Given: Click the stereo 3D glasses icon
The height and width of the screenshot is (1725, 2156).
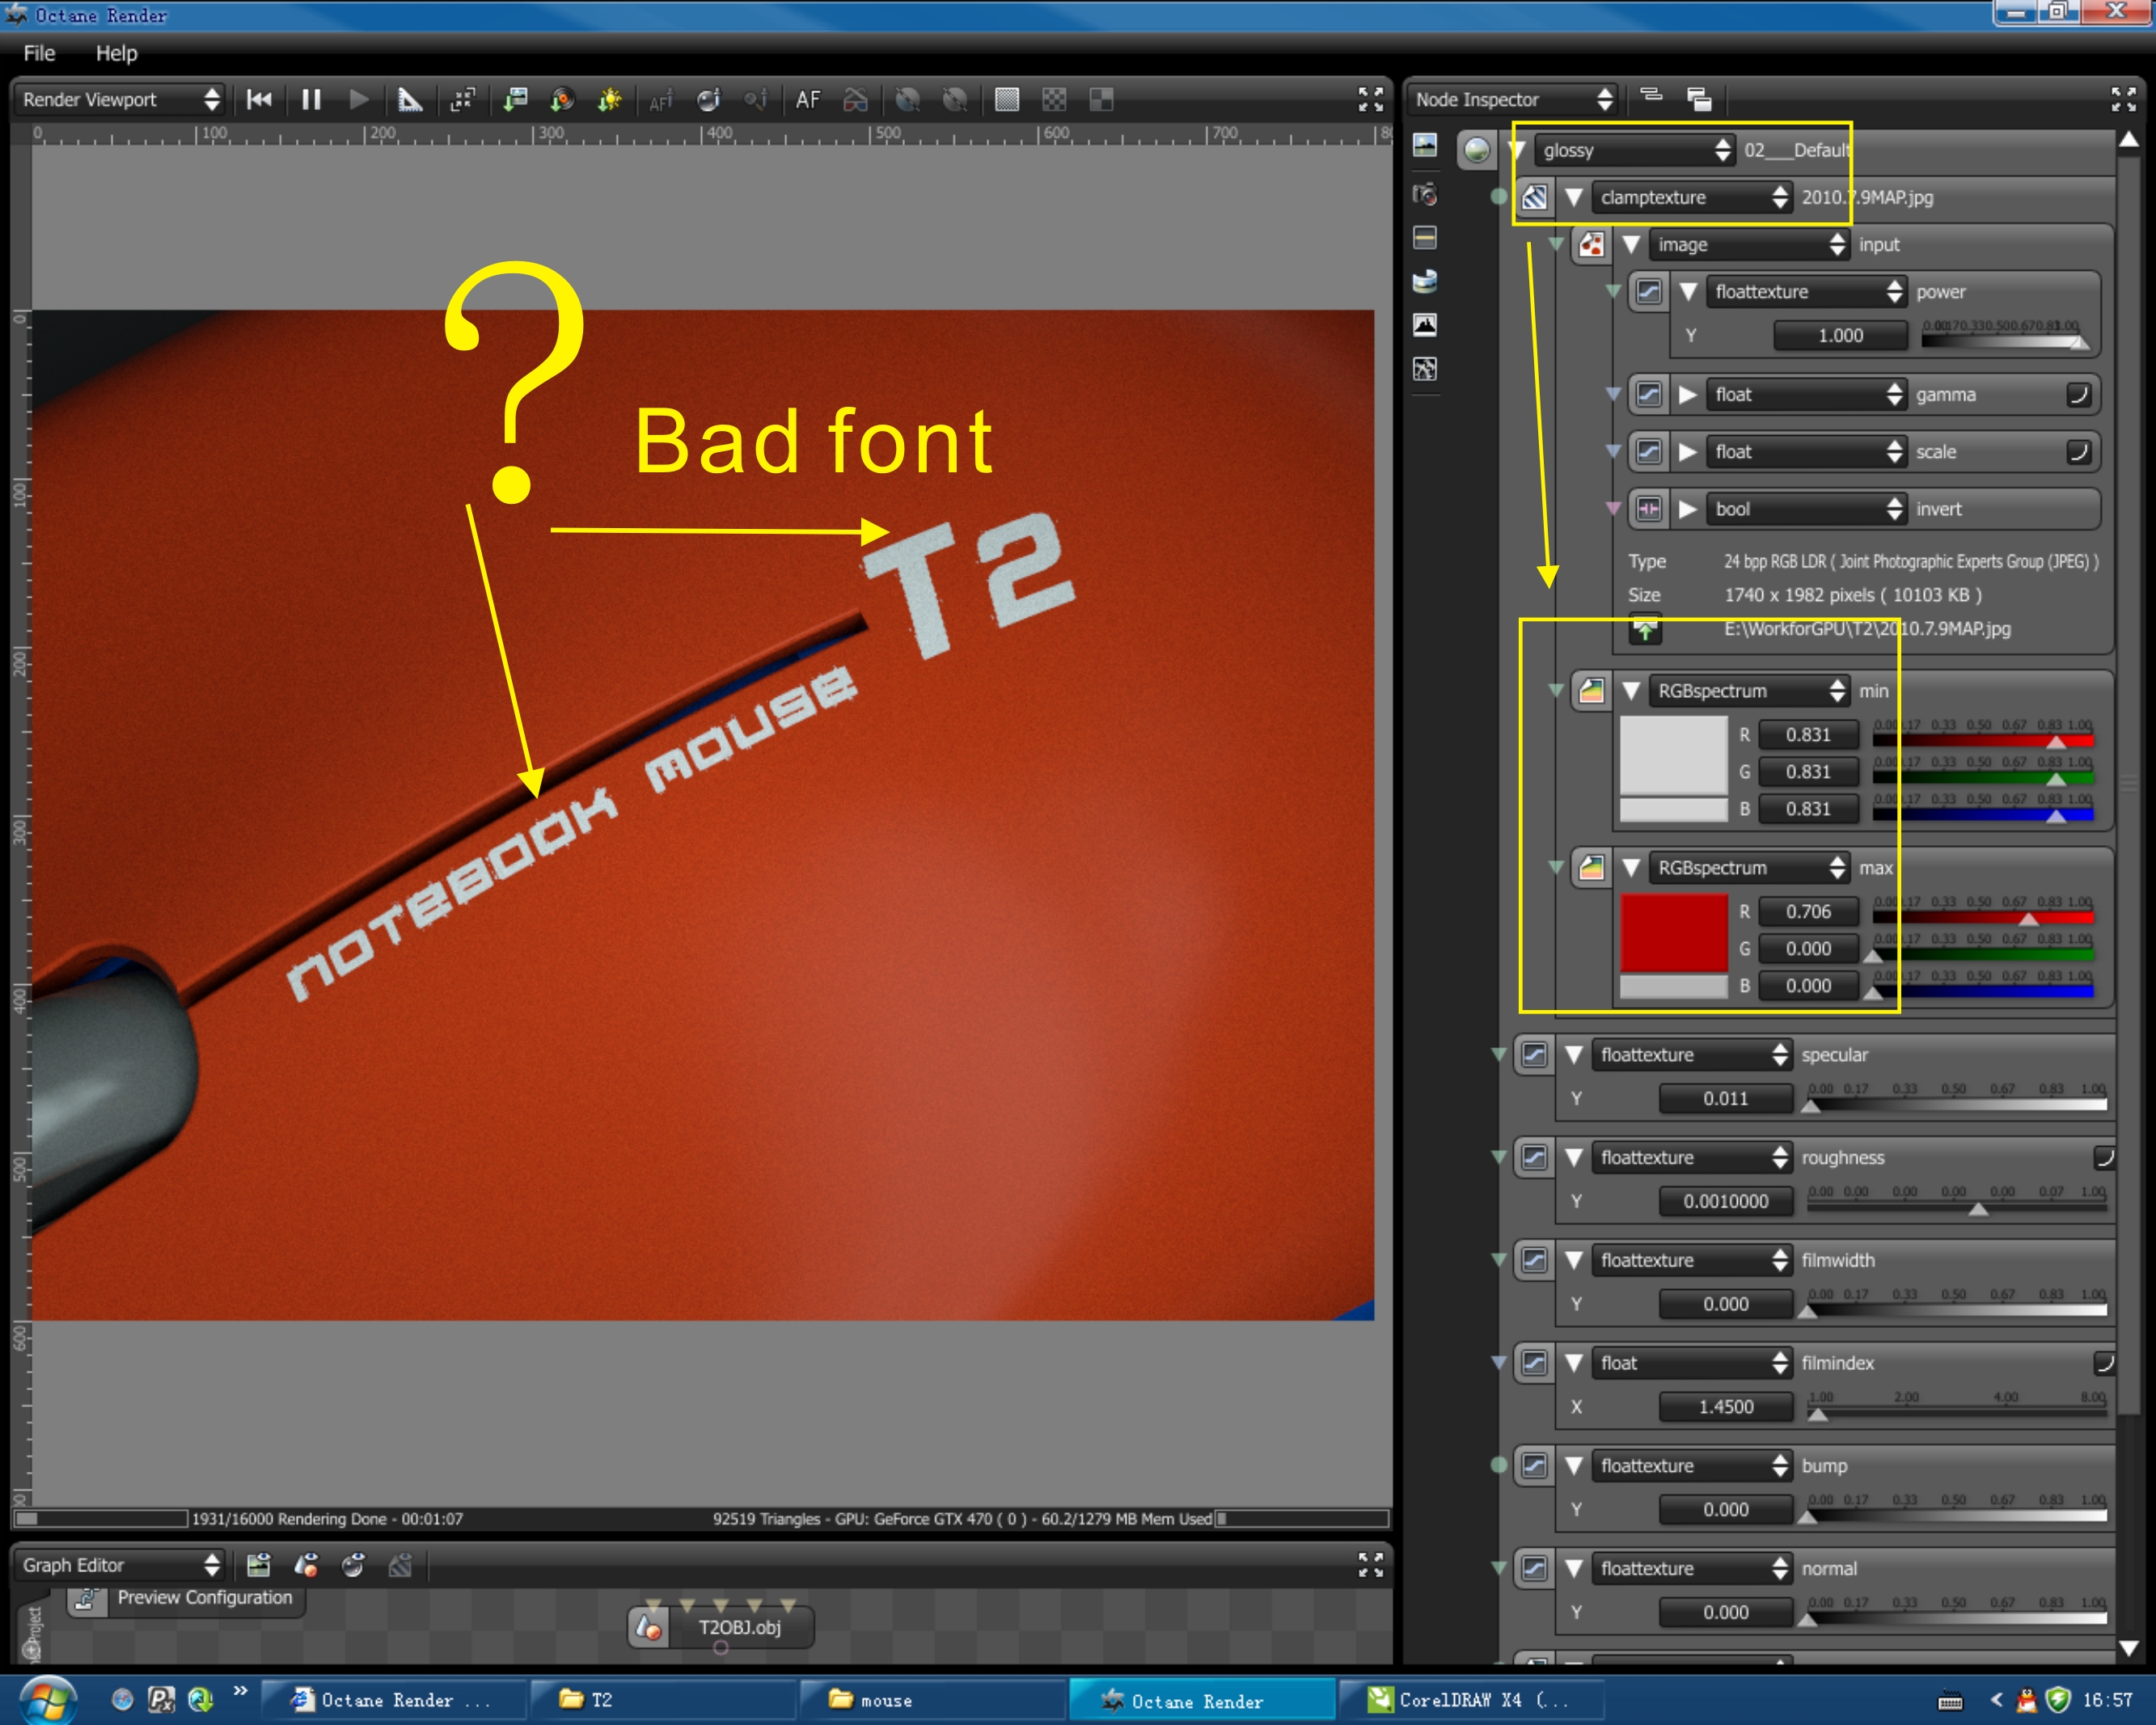Looking at the screenshot, I should 856,100.
